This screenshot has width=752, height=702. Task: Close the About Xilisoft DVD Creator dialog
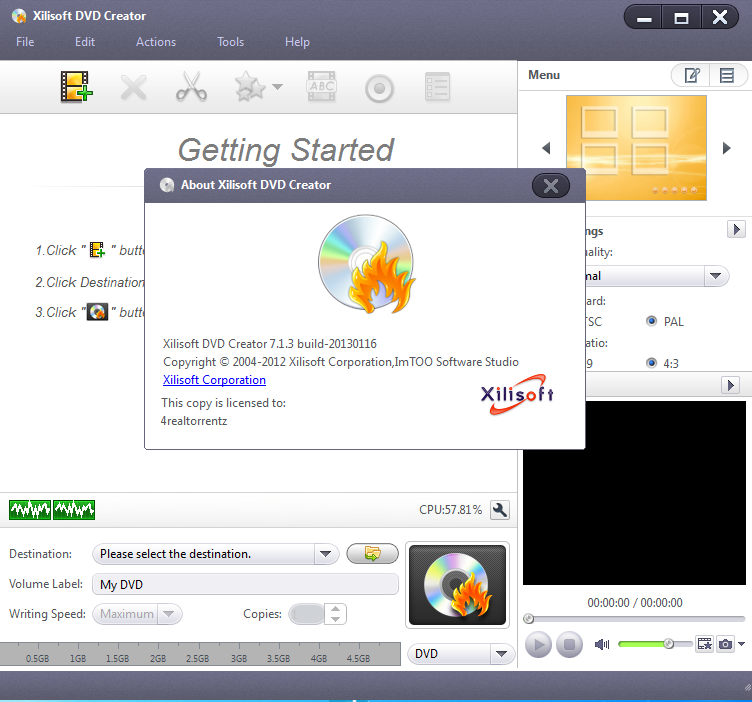(x=550, y=185)
